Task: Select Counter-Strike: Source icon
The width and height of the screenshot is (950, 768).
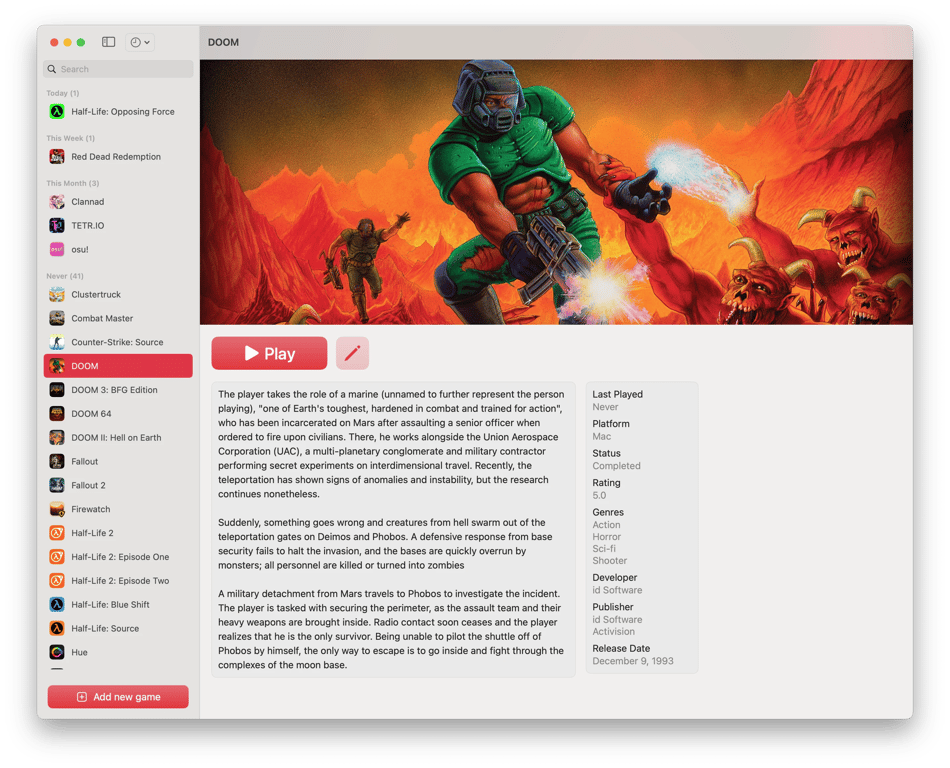Action: point(57,342)
